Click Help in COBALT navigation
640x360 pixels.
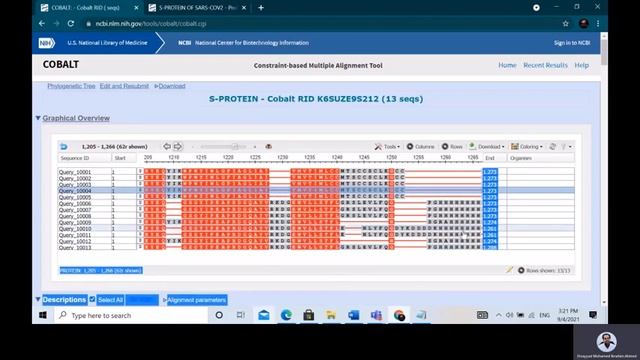click(582, 65)
